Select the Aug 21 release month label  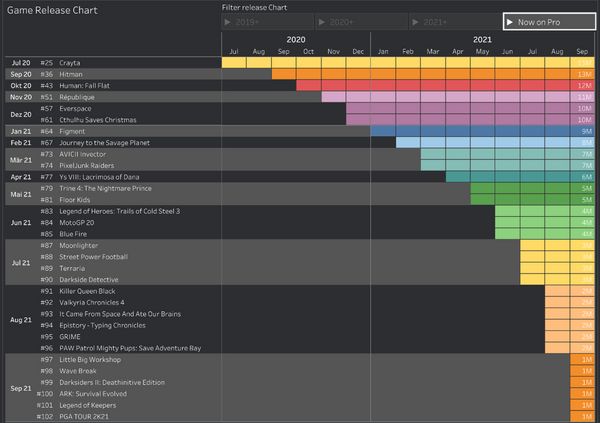[x=21, y=320]
